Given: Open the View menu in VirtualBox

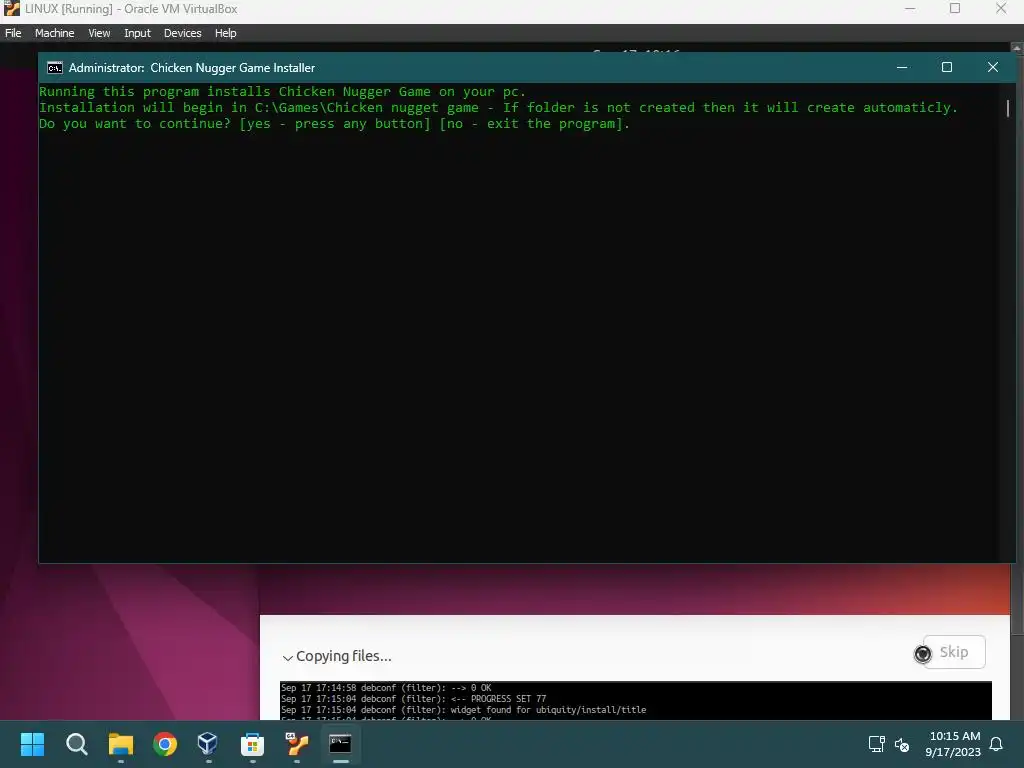Looking at the screenshot, I should click(99, 33).
